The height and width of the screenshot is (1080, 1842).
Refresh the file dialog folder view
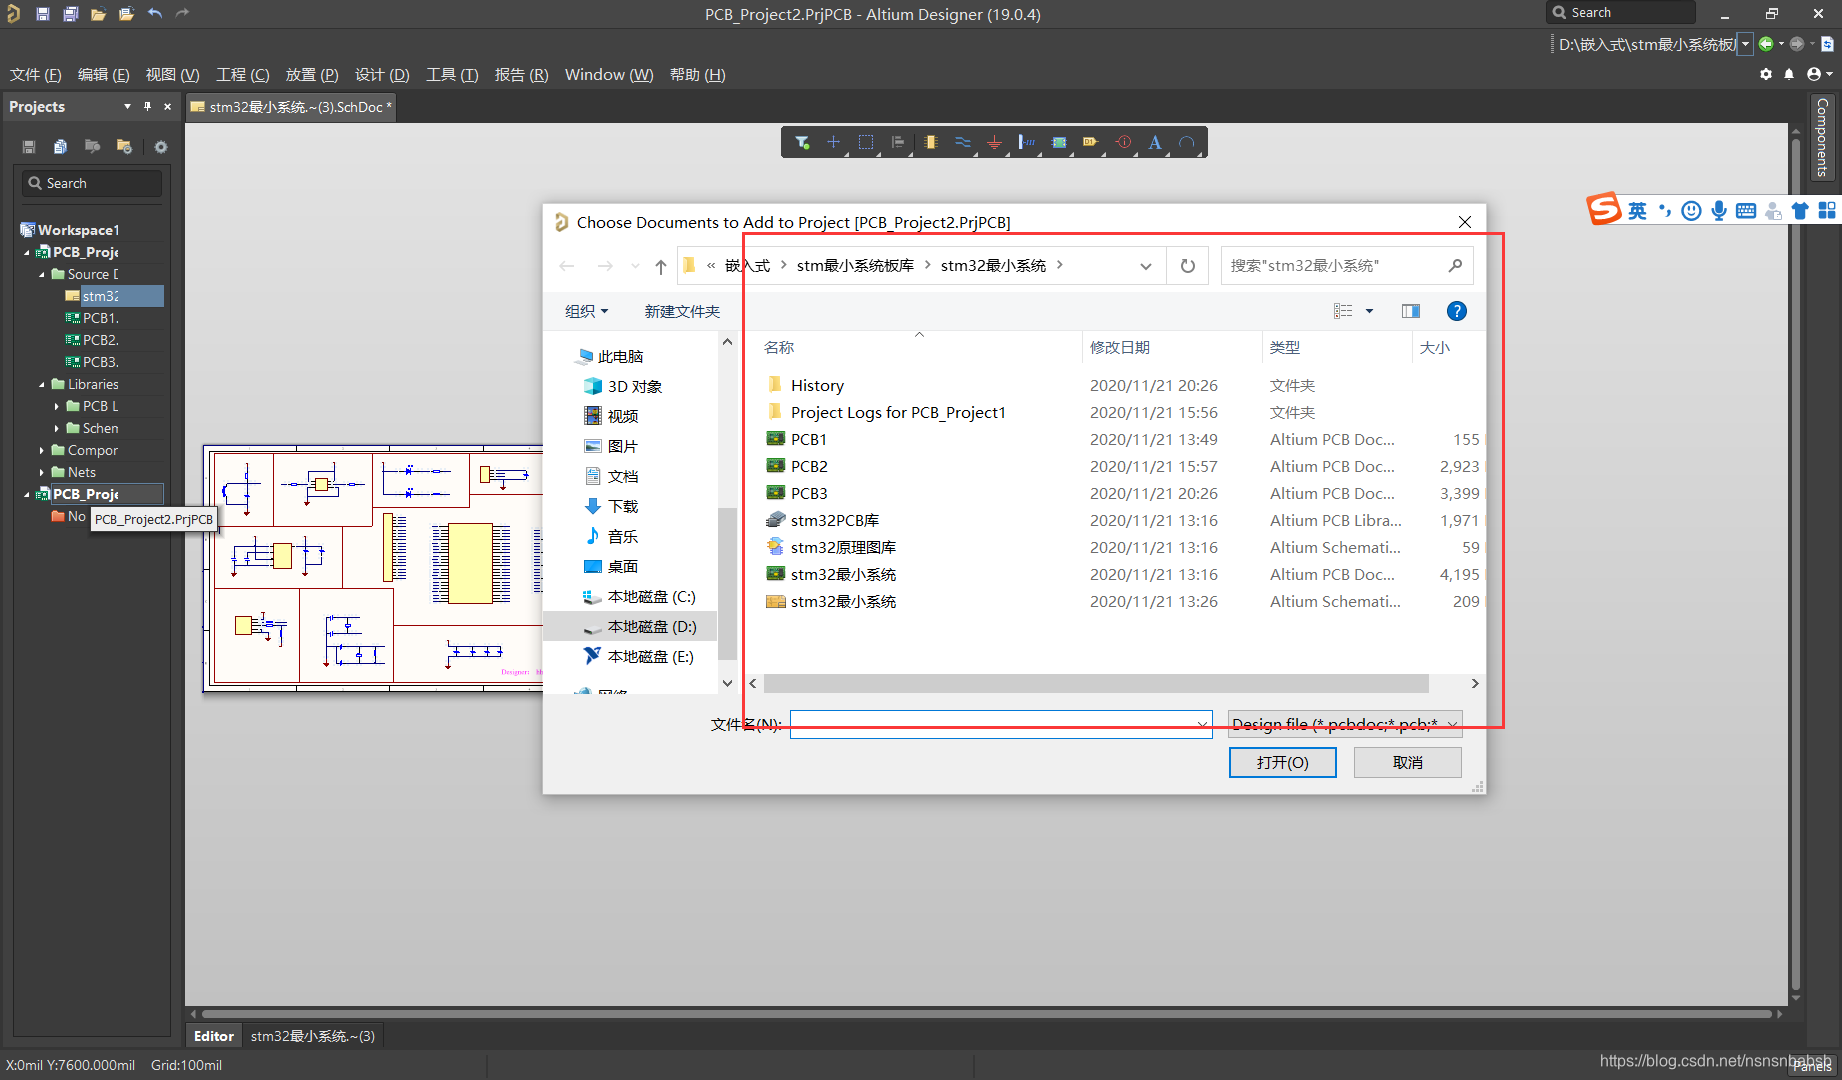[x=1188, y=266]
